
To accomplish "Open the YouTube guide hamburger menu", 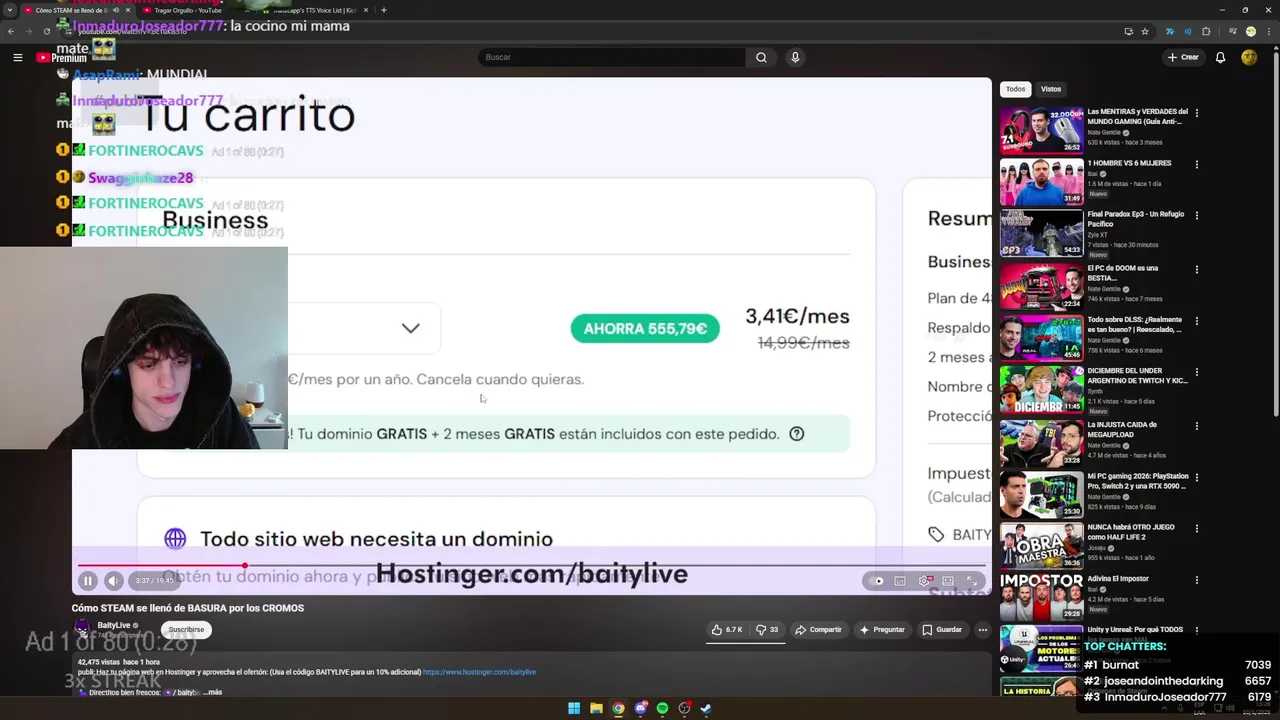I will tap(18, 57).
